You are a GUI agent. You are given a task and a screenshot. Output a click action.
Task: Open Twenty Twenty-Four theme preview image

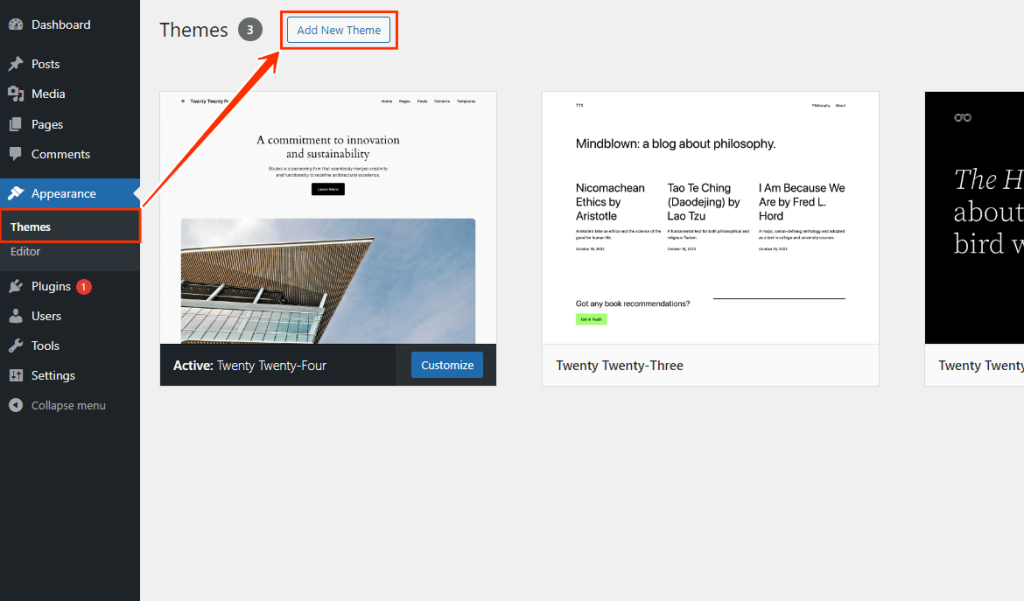328,218
